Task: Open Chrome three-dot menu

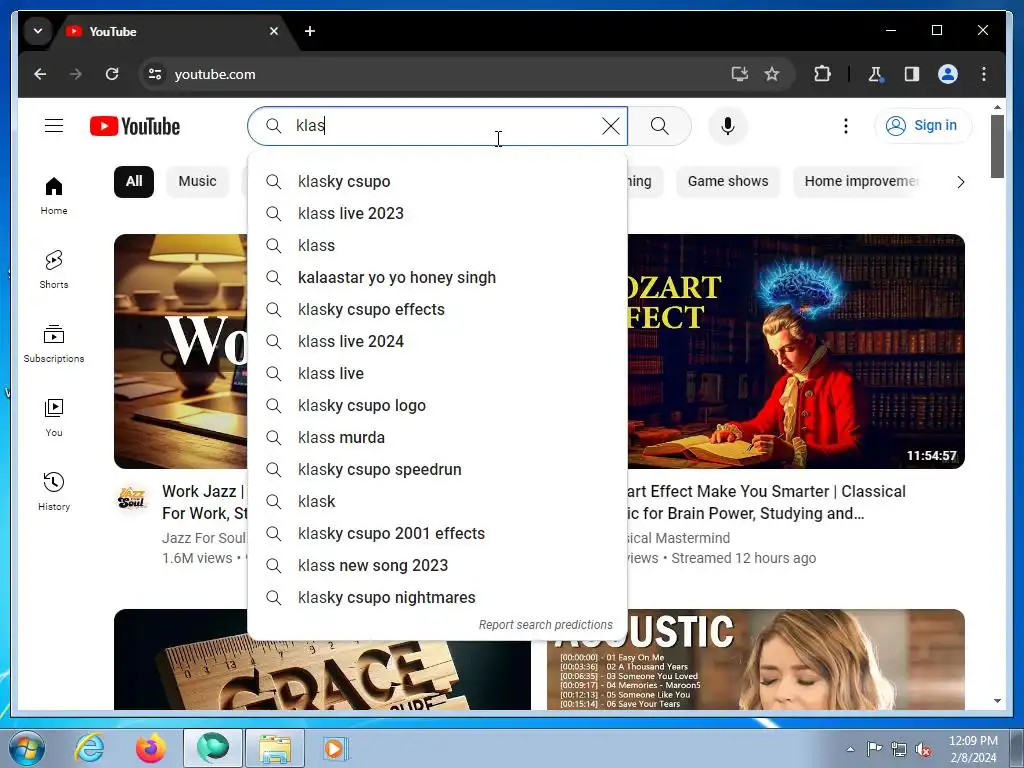Action: pyautogui.click(x=984, y=74)
